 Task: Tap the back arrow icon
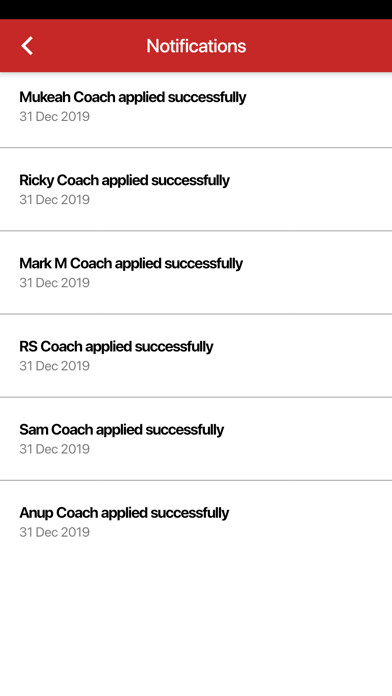[x=27, y=46]
